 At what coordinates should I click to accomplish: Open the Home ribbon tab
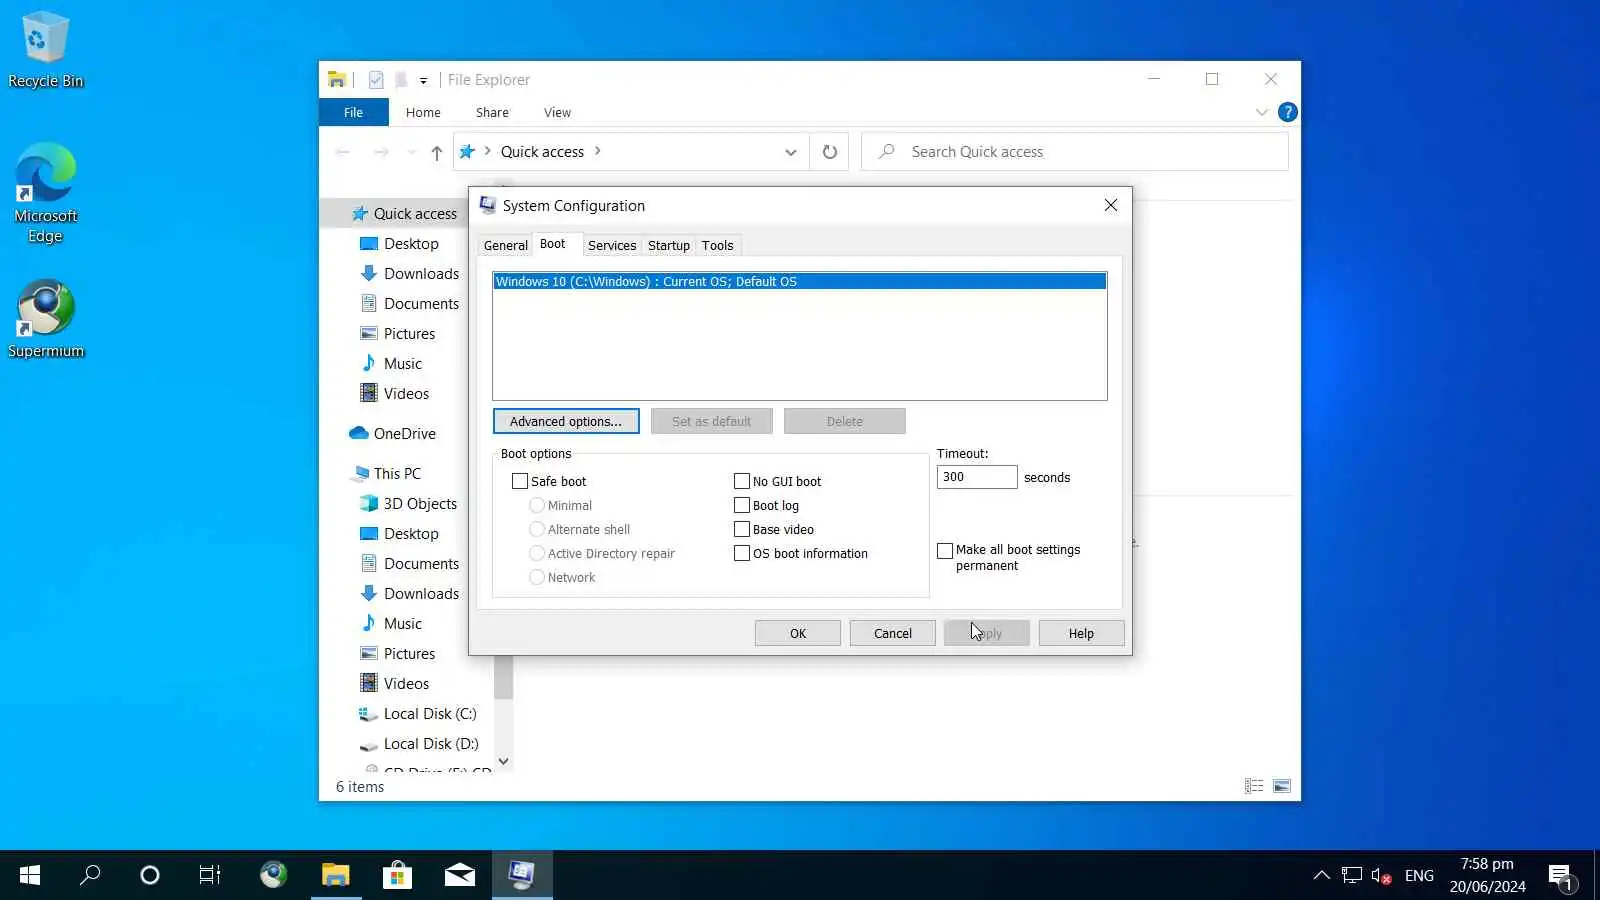[x=423, y=112]
